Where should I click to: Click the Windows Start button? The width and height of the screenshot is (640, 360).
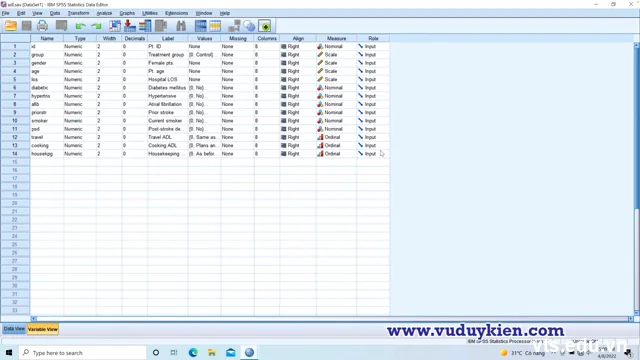tap(9, 353)
